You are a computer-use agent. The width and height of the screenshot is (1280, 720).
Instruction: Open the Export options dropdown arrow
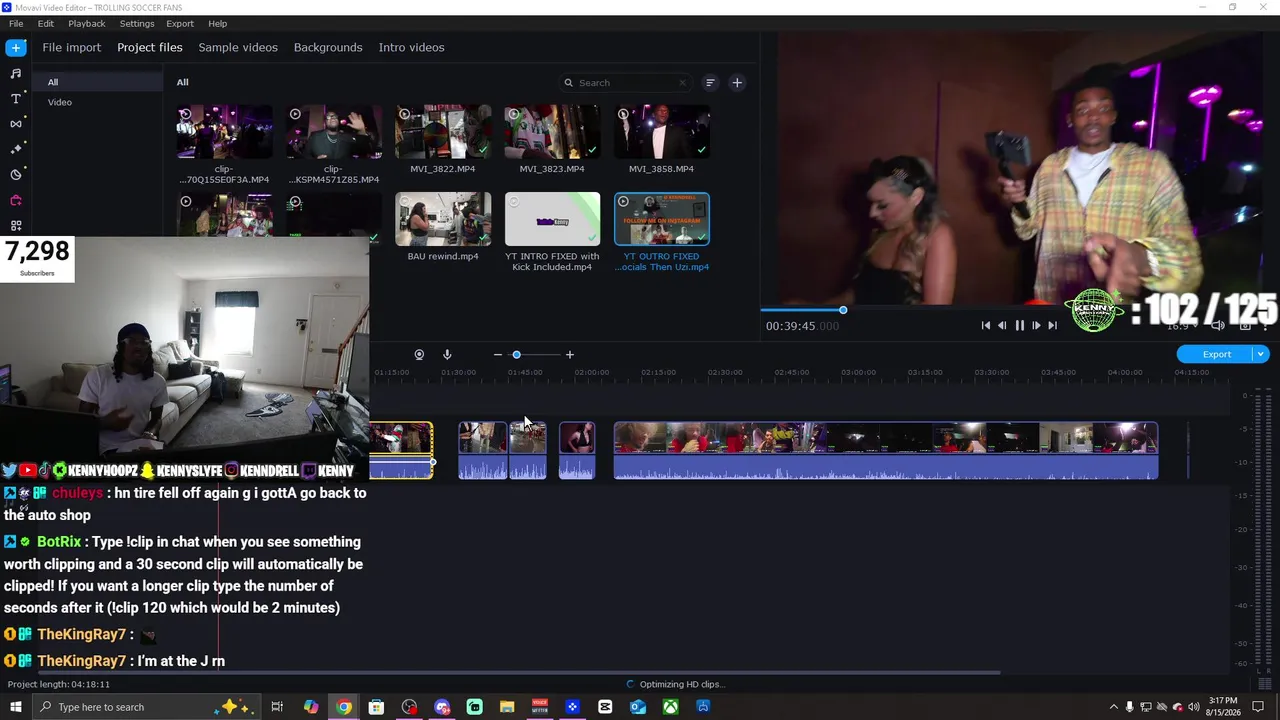coord(1261,354)
